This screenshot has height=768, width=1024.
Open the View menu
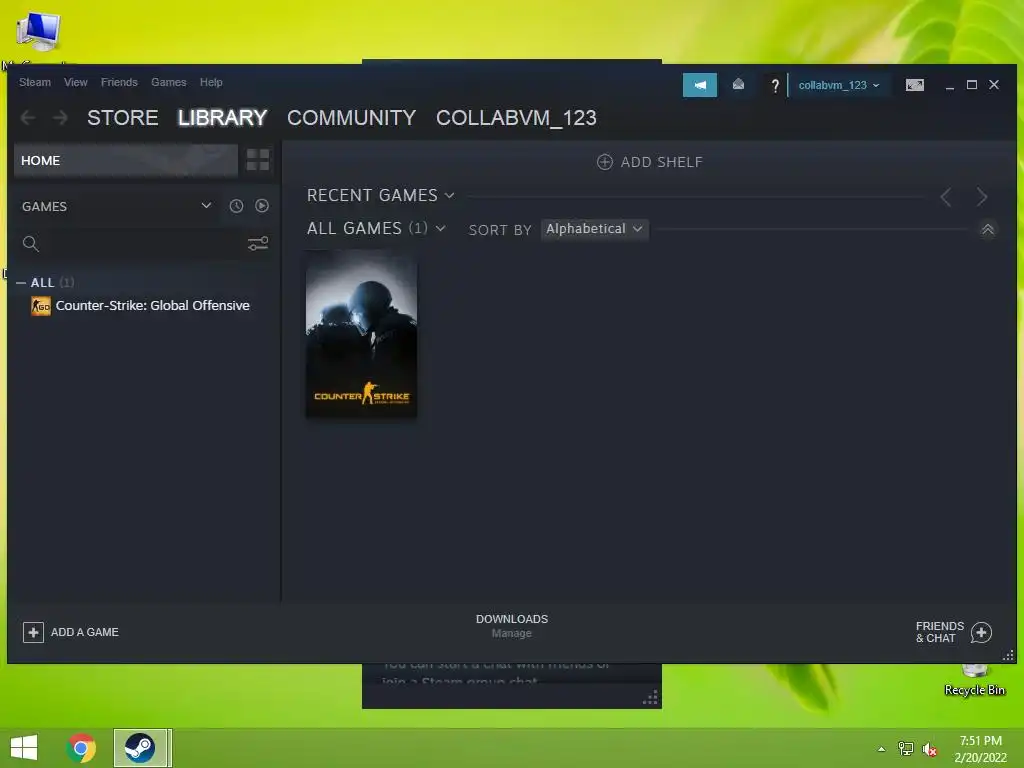[x=76, y=82]
